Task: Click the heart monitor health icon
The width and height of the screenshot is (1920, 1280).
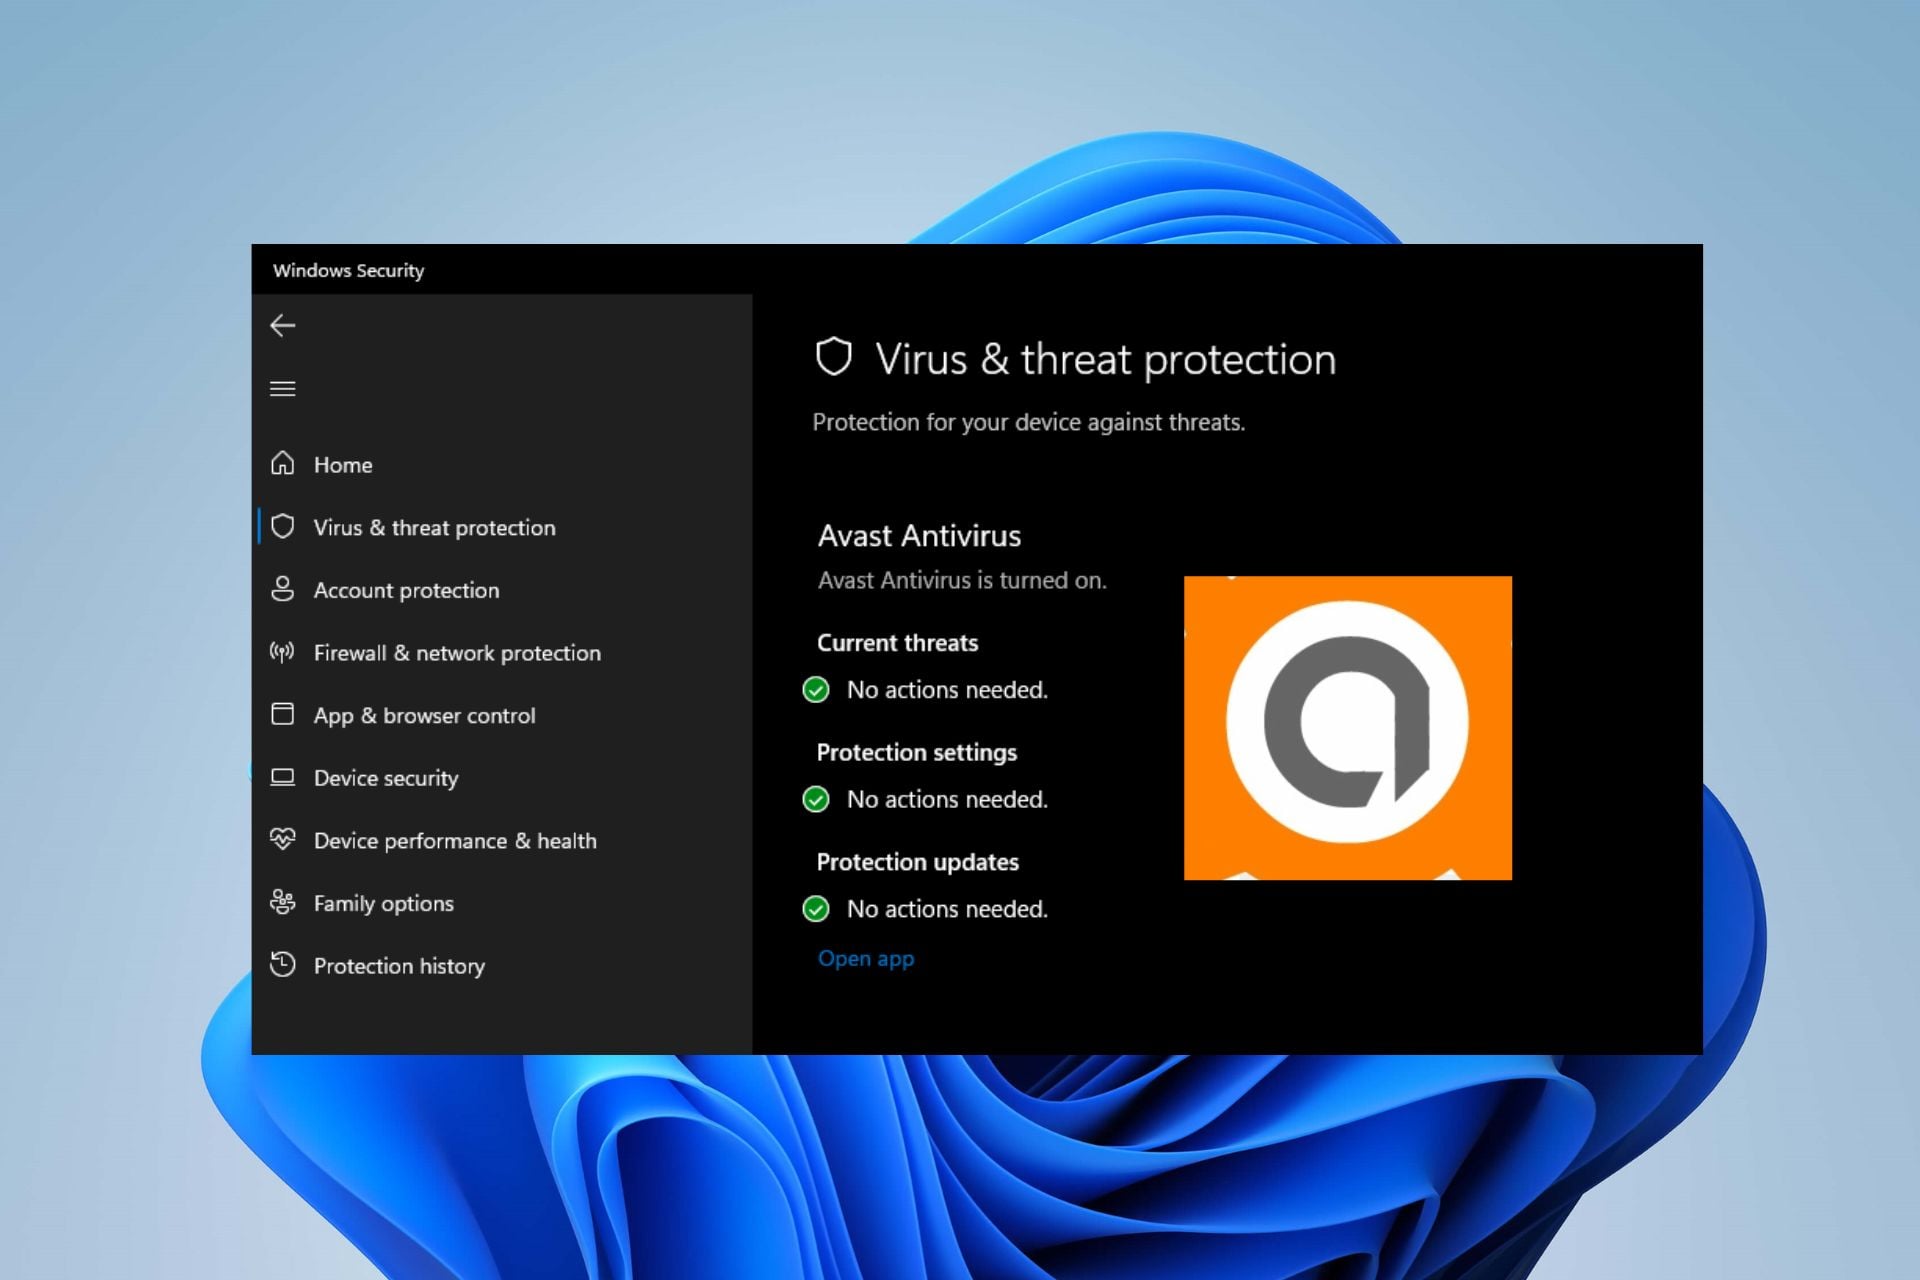Action: 283,839
